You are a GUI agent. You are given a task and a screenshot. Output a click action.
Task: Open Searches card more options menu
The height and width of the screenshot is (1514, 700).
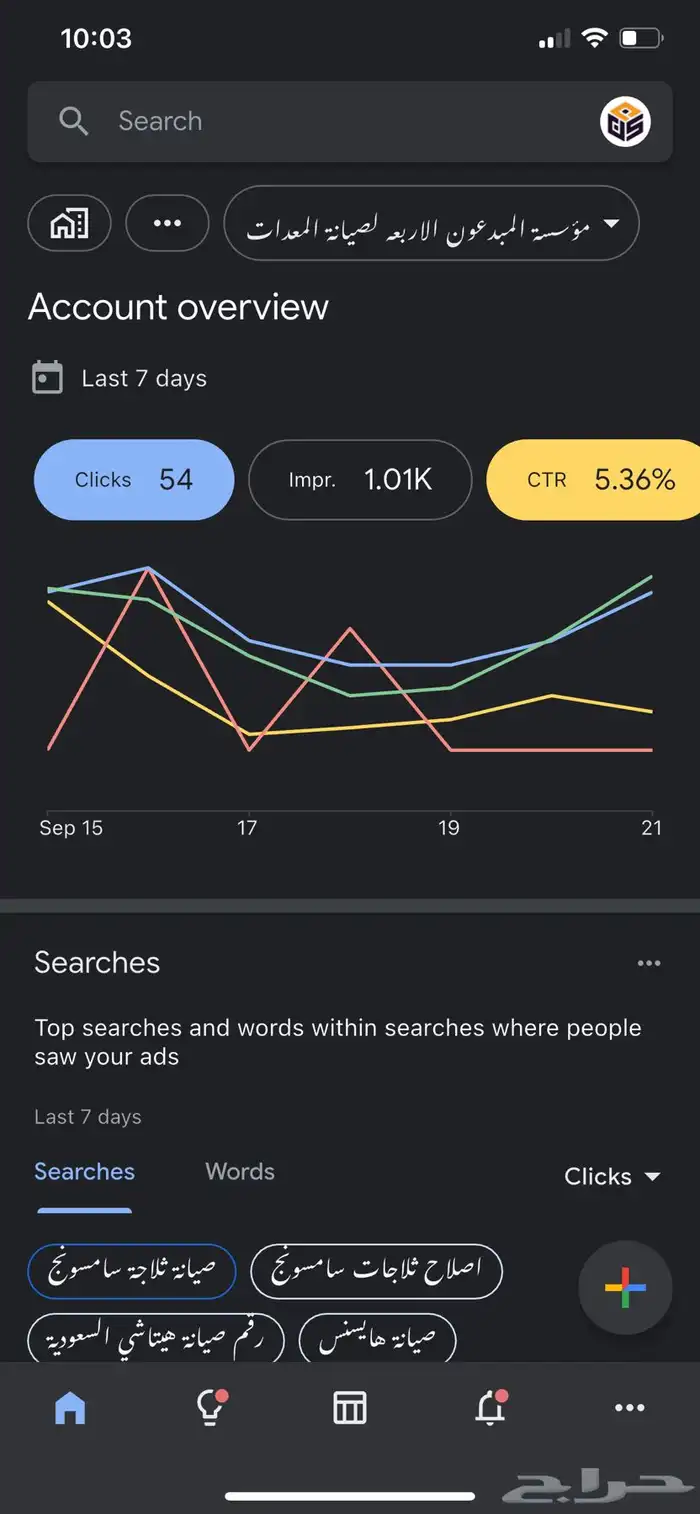[649, 963]
